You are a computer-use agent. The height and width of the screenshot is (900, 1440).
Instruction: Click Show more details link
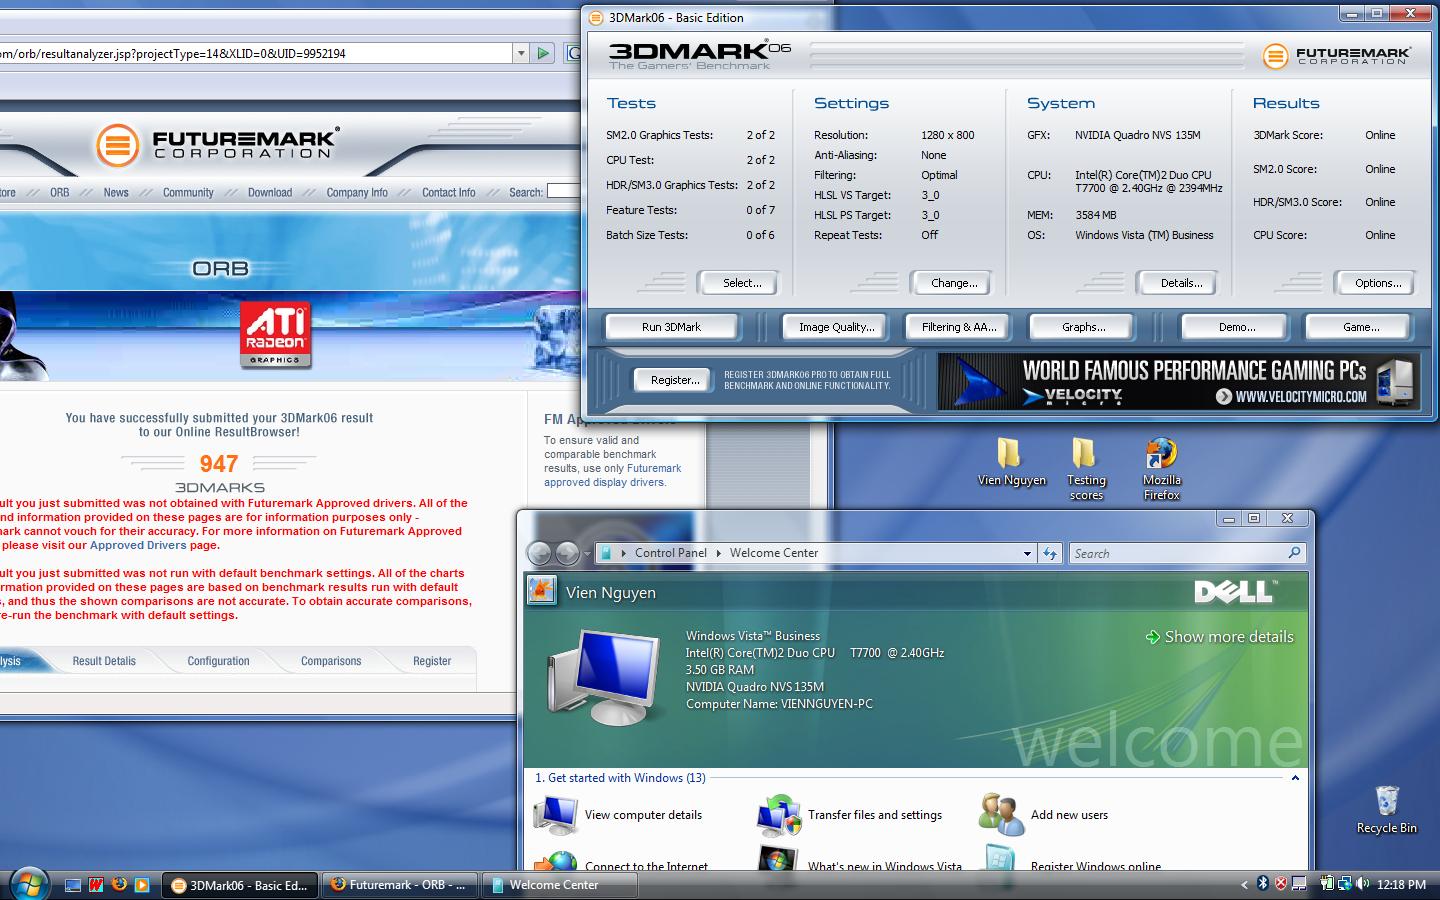[x=1219, y=637]
